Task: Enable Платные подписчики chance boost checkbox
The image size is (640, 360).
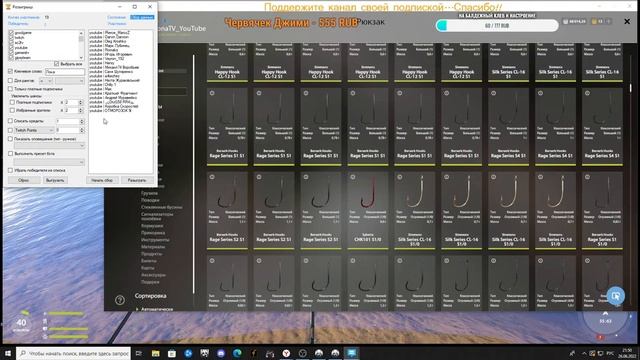Action: pyautogui.click(x=12, y=102)
